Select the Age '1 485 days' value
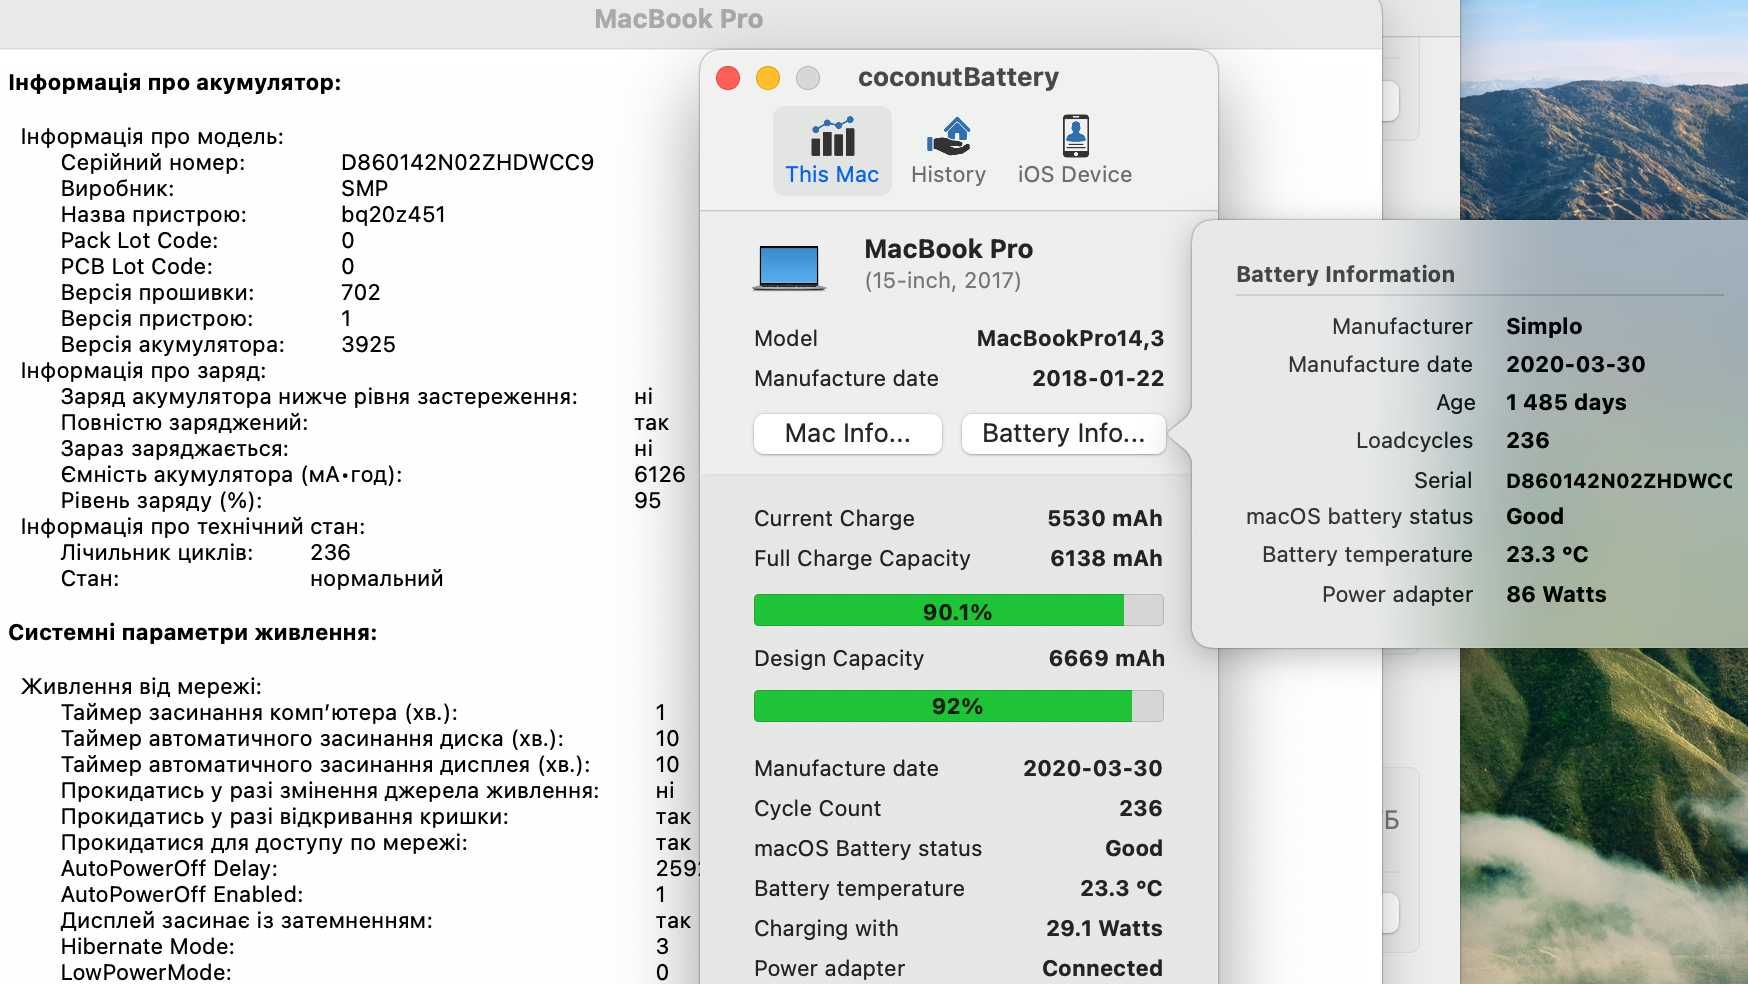 click(x=1566, y=403)
